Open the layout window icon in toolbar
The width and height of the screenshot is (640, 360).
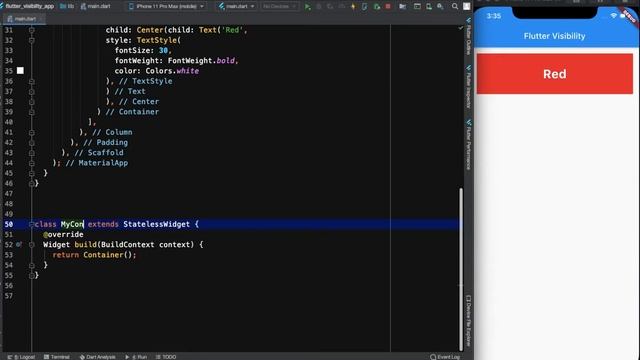click(x=417, y=7)
